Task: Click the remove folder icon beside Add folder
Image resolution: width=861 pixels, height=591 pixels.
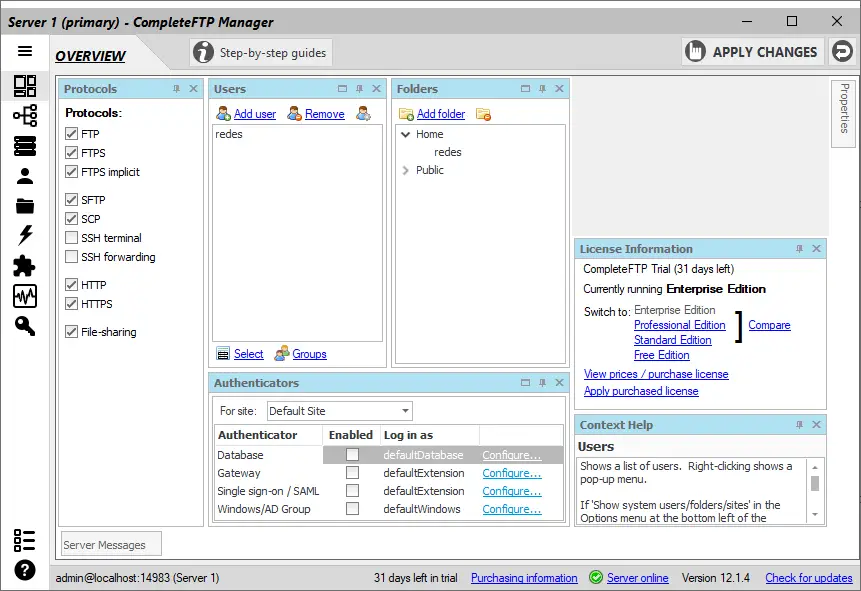Action: 483,114
